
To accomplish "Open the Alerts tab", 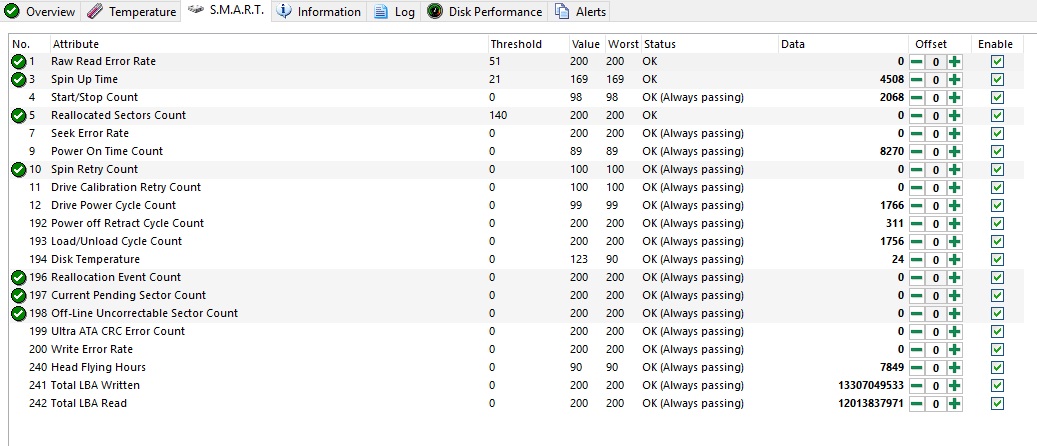I will [580, 12].
